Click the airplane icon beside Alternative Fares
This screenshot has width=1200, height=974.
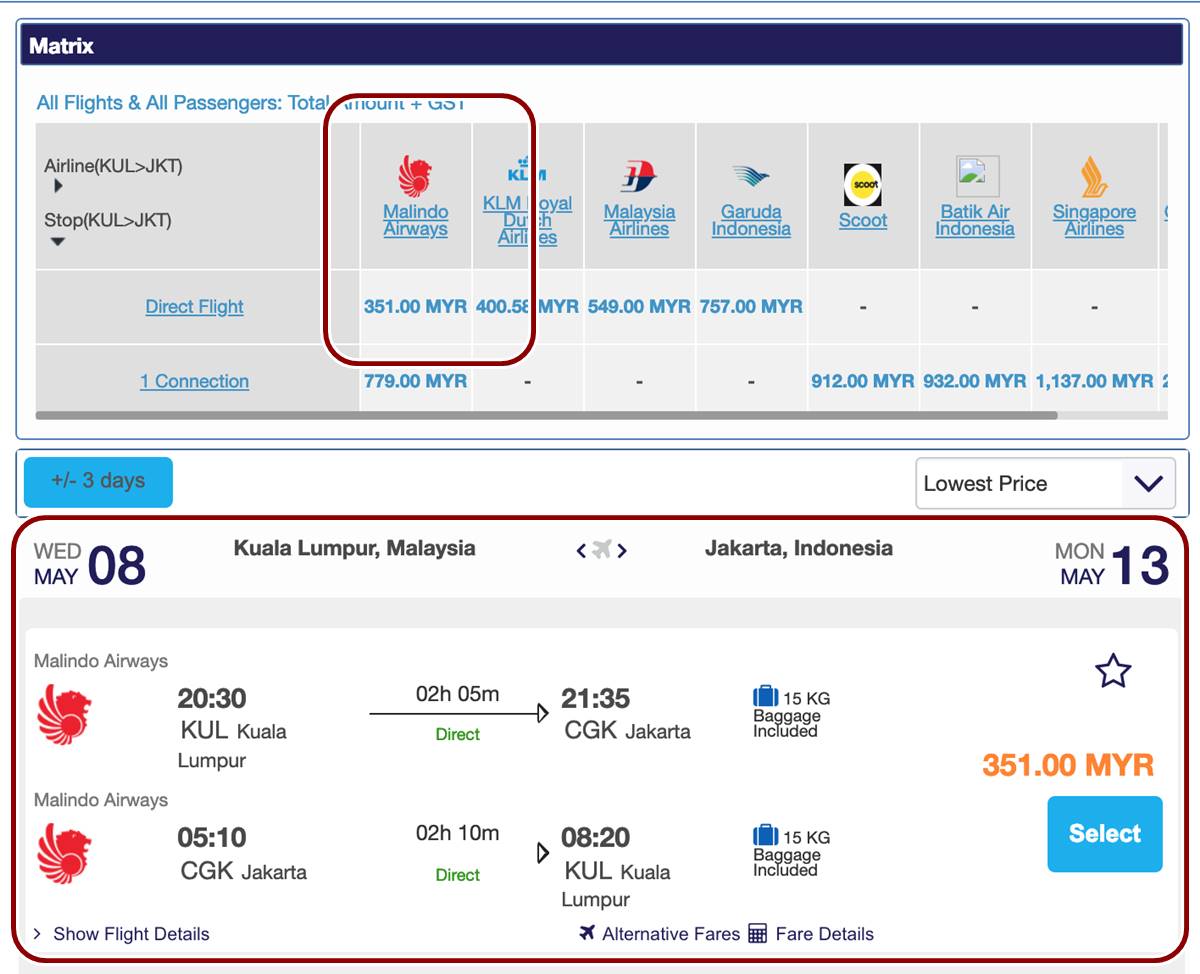tap(587, 933)
